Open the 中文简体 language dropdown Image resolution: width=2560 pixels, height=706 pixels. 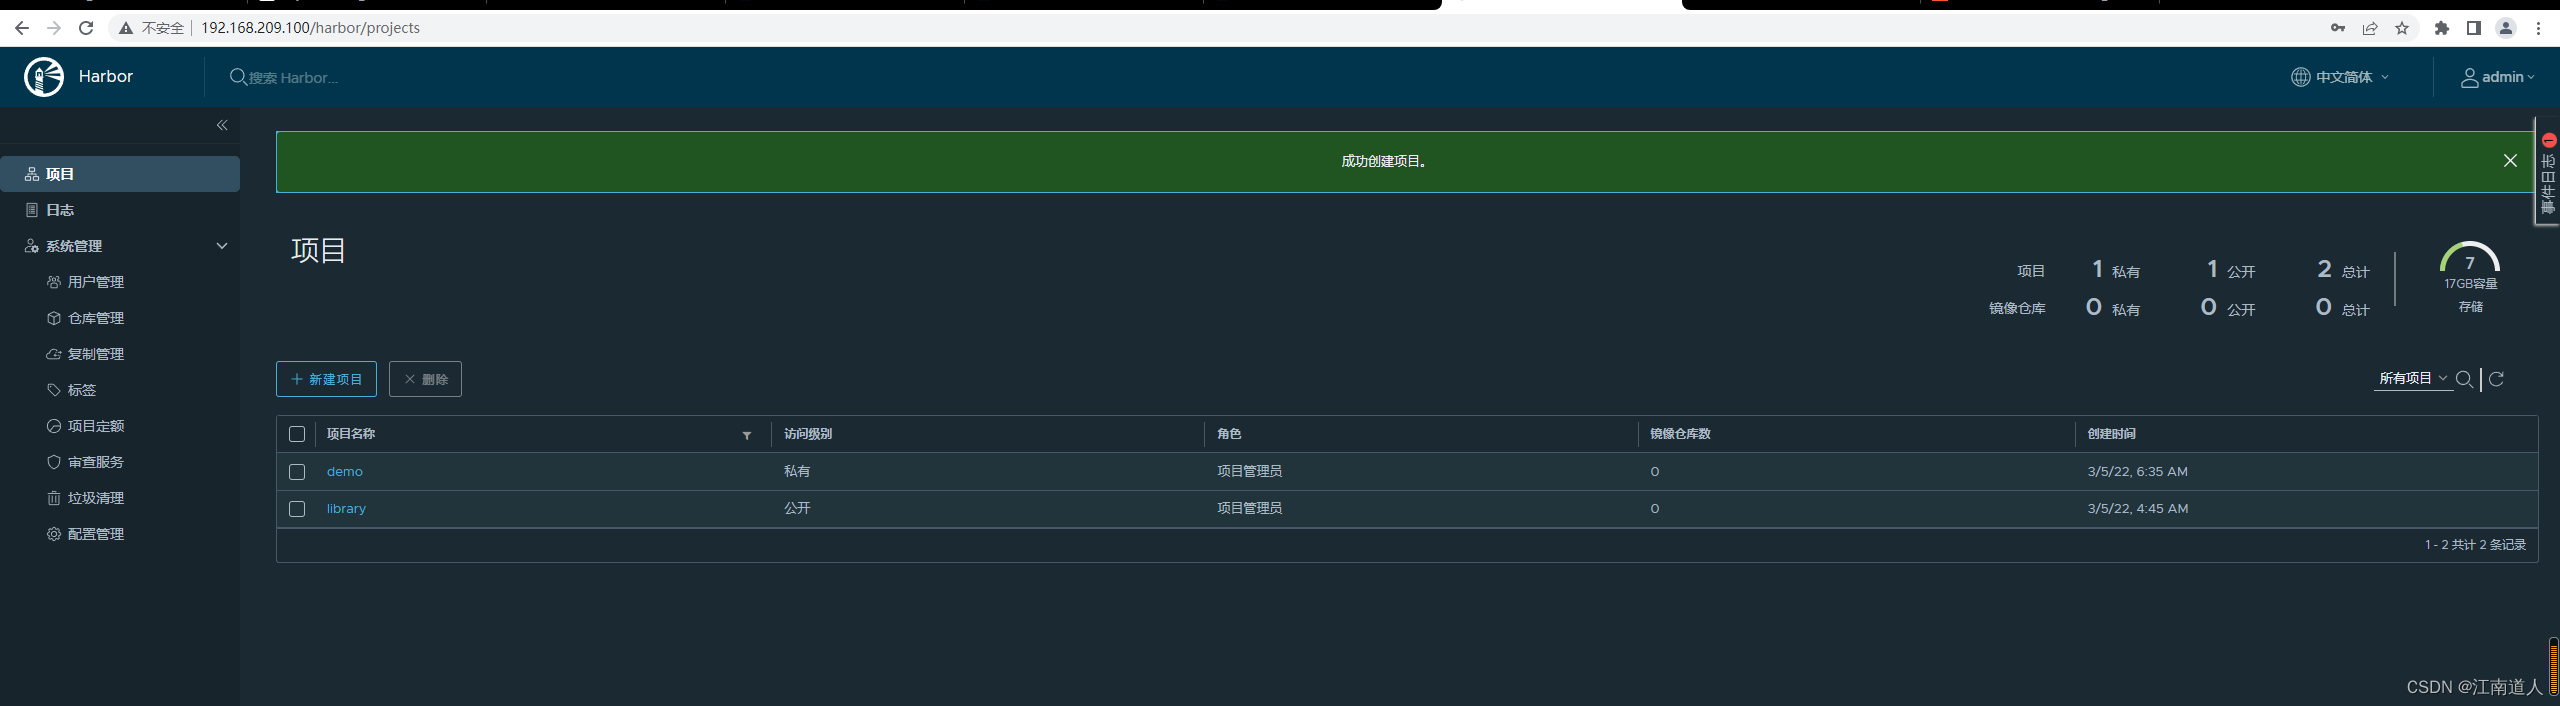[x=2340, y=77]
